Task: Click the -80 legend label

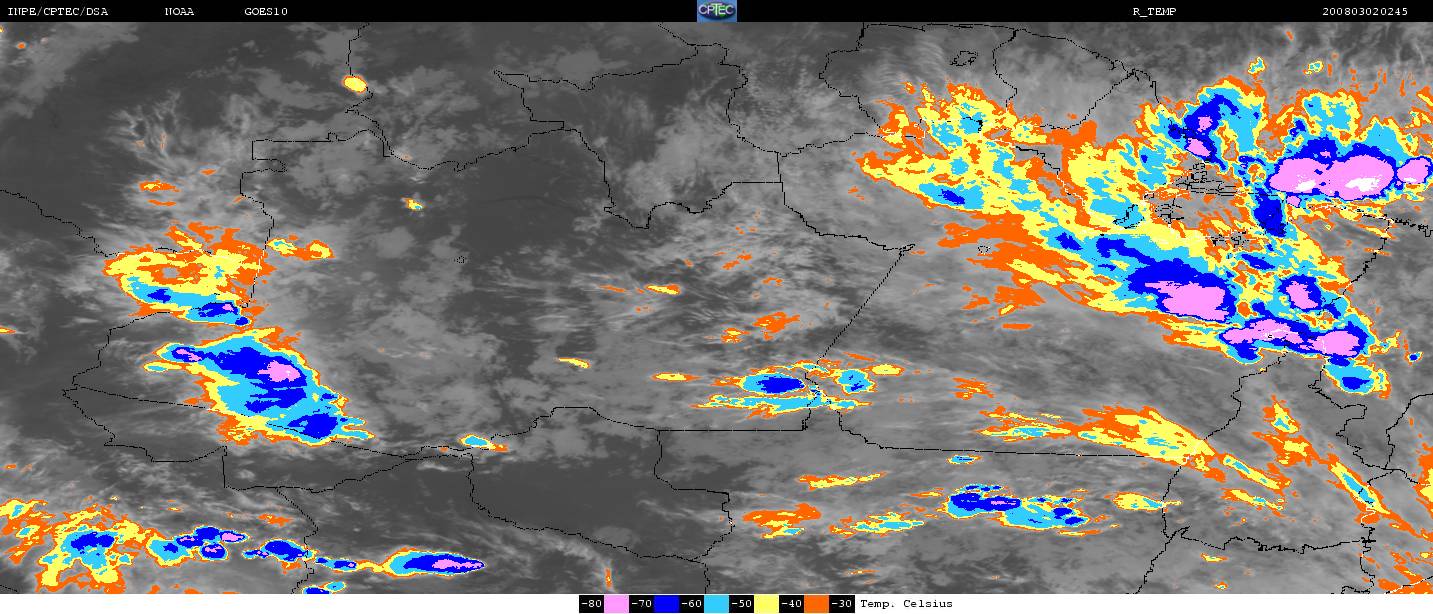Action: click(x=591, y=604)
